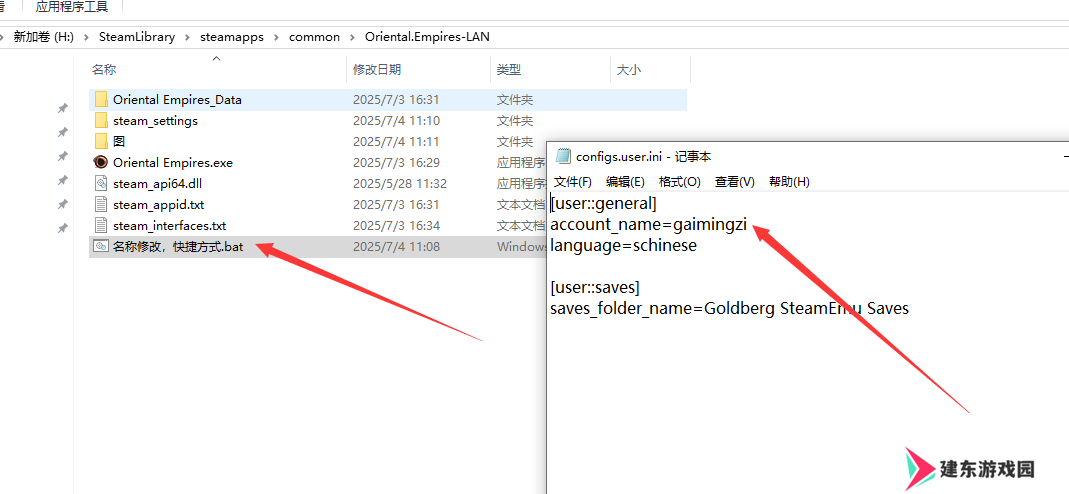Open the 格式(O) menu in Notepad
This screenshot has width=1069, height=494.
tap(680, 182)
